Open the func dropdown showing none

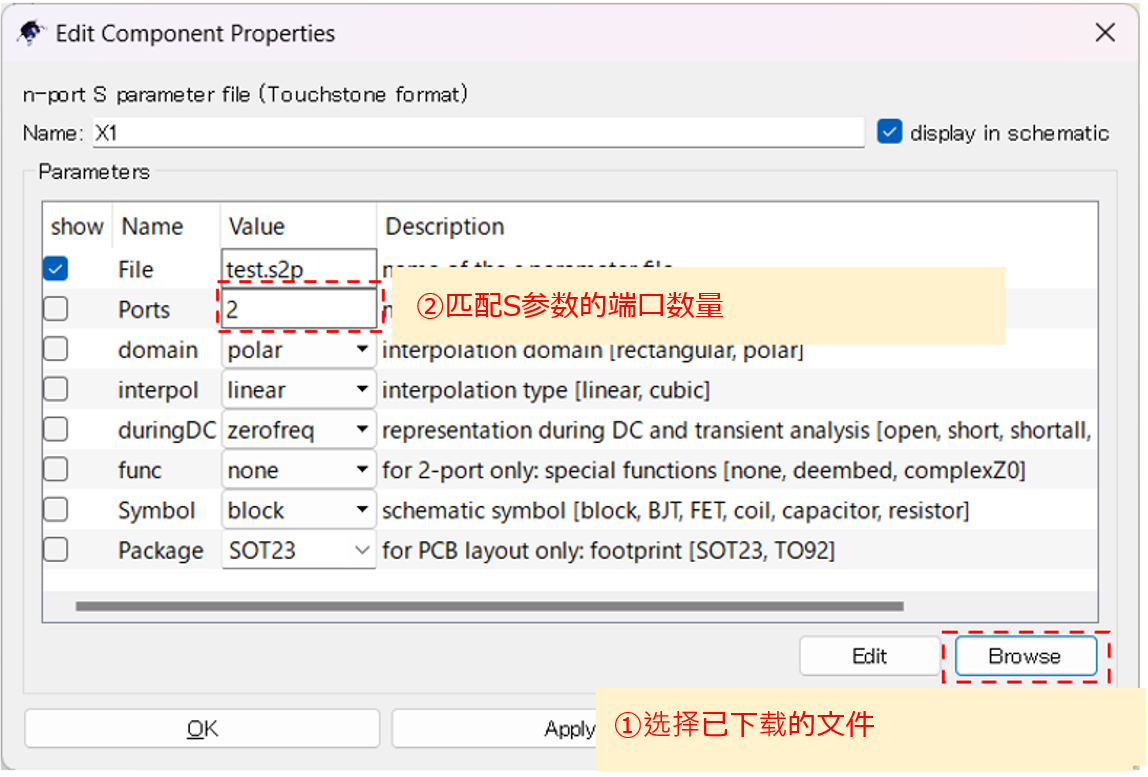coord(362,469)
